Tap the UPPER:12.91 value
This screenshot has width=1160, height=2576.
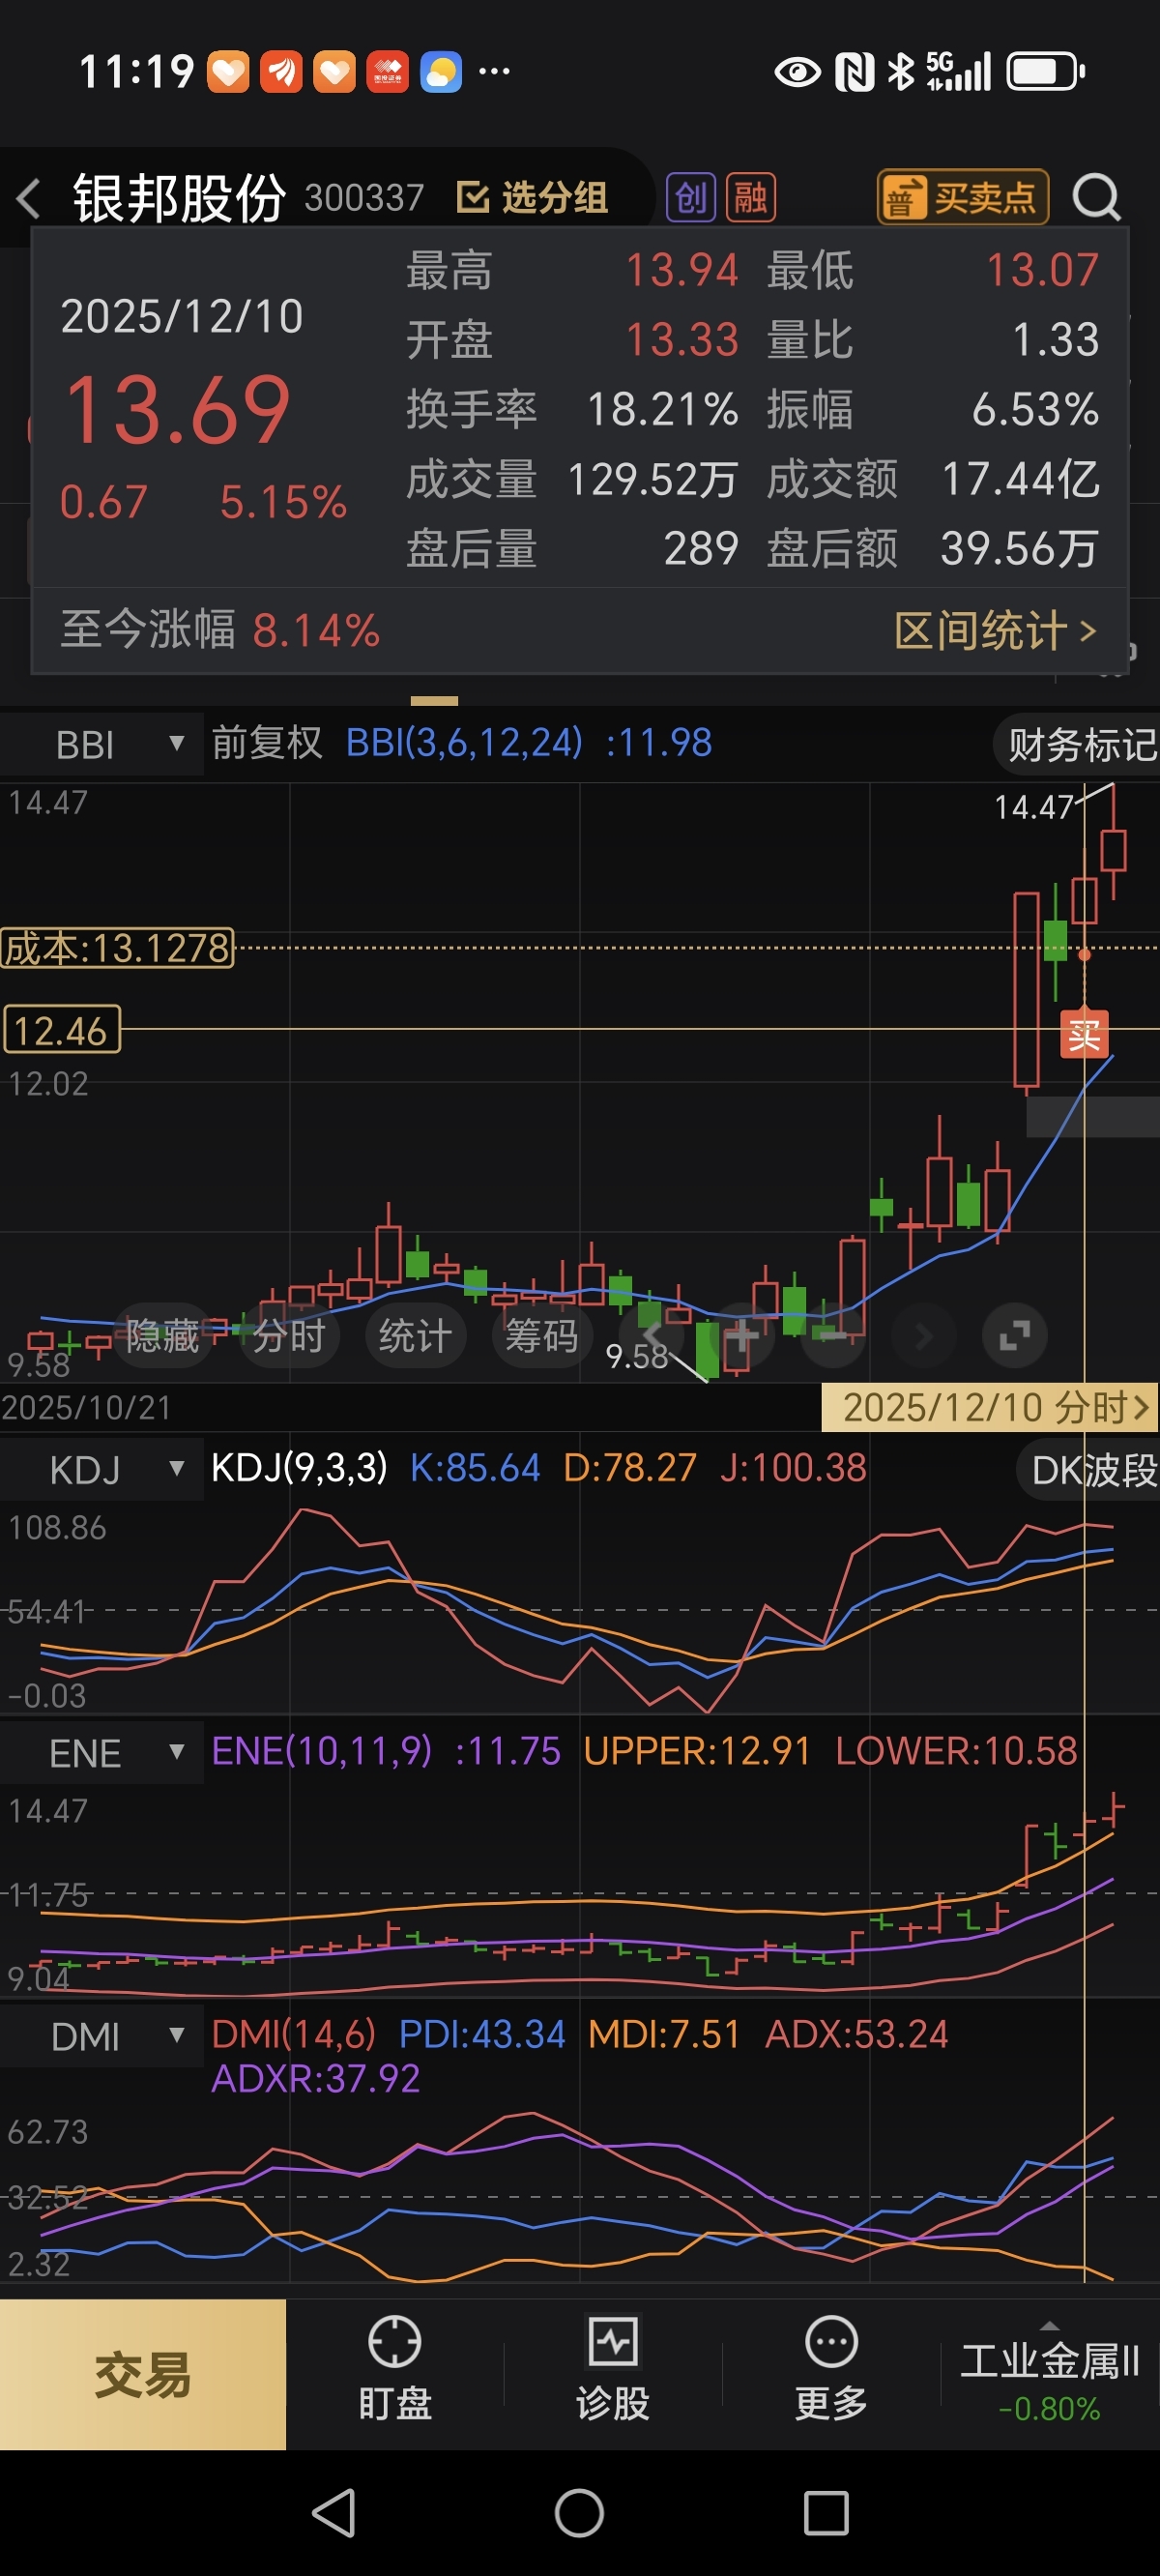coord(697,1751)
